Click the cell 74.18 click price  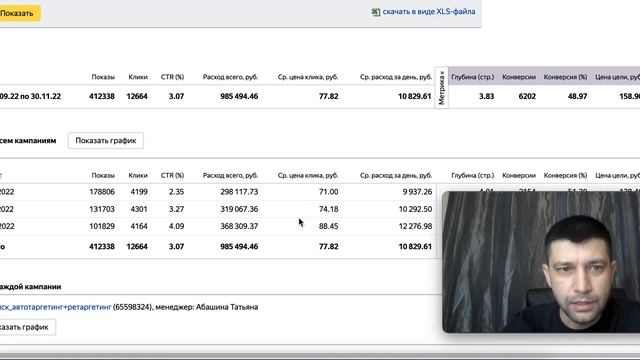329,209
